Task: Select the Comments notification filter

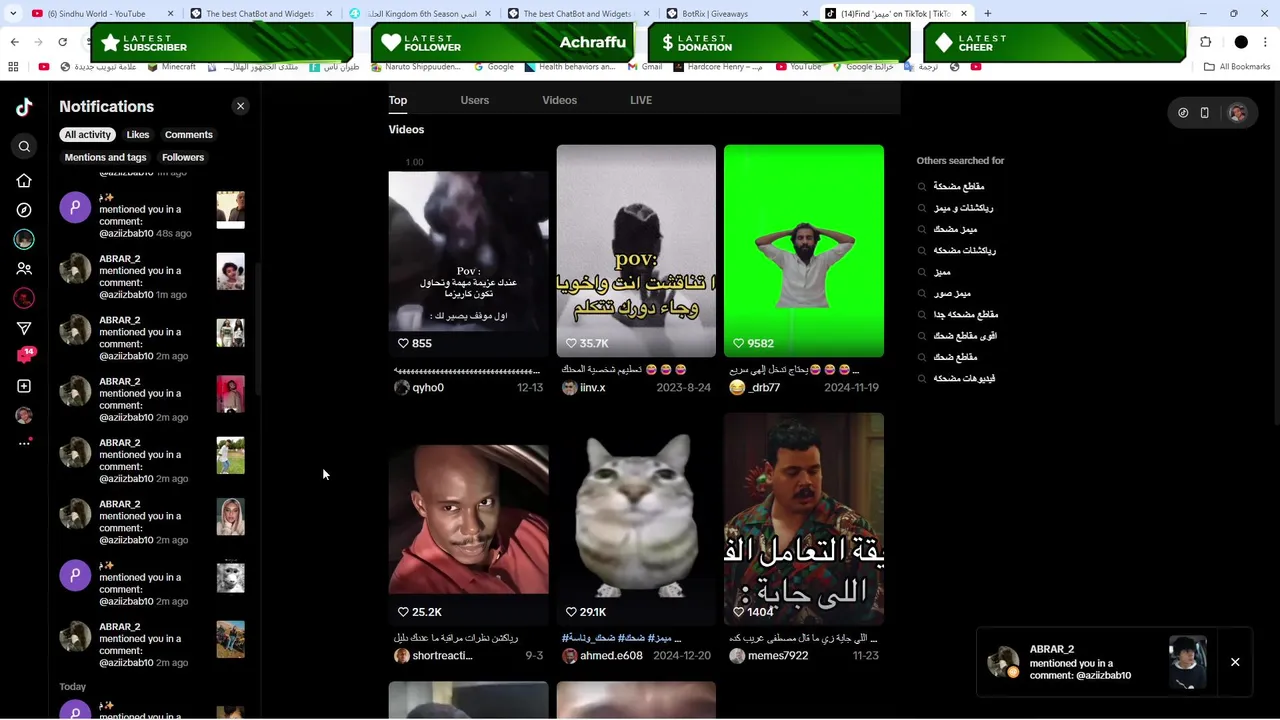Action: pyautogui.click(x=189, y=135)
